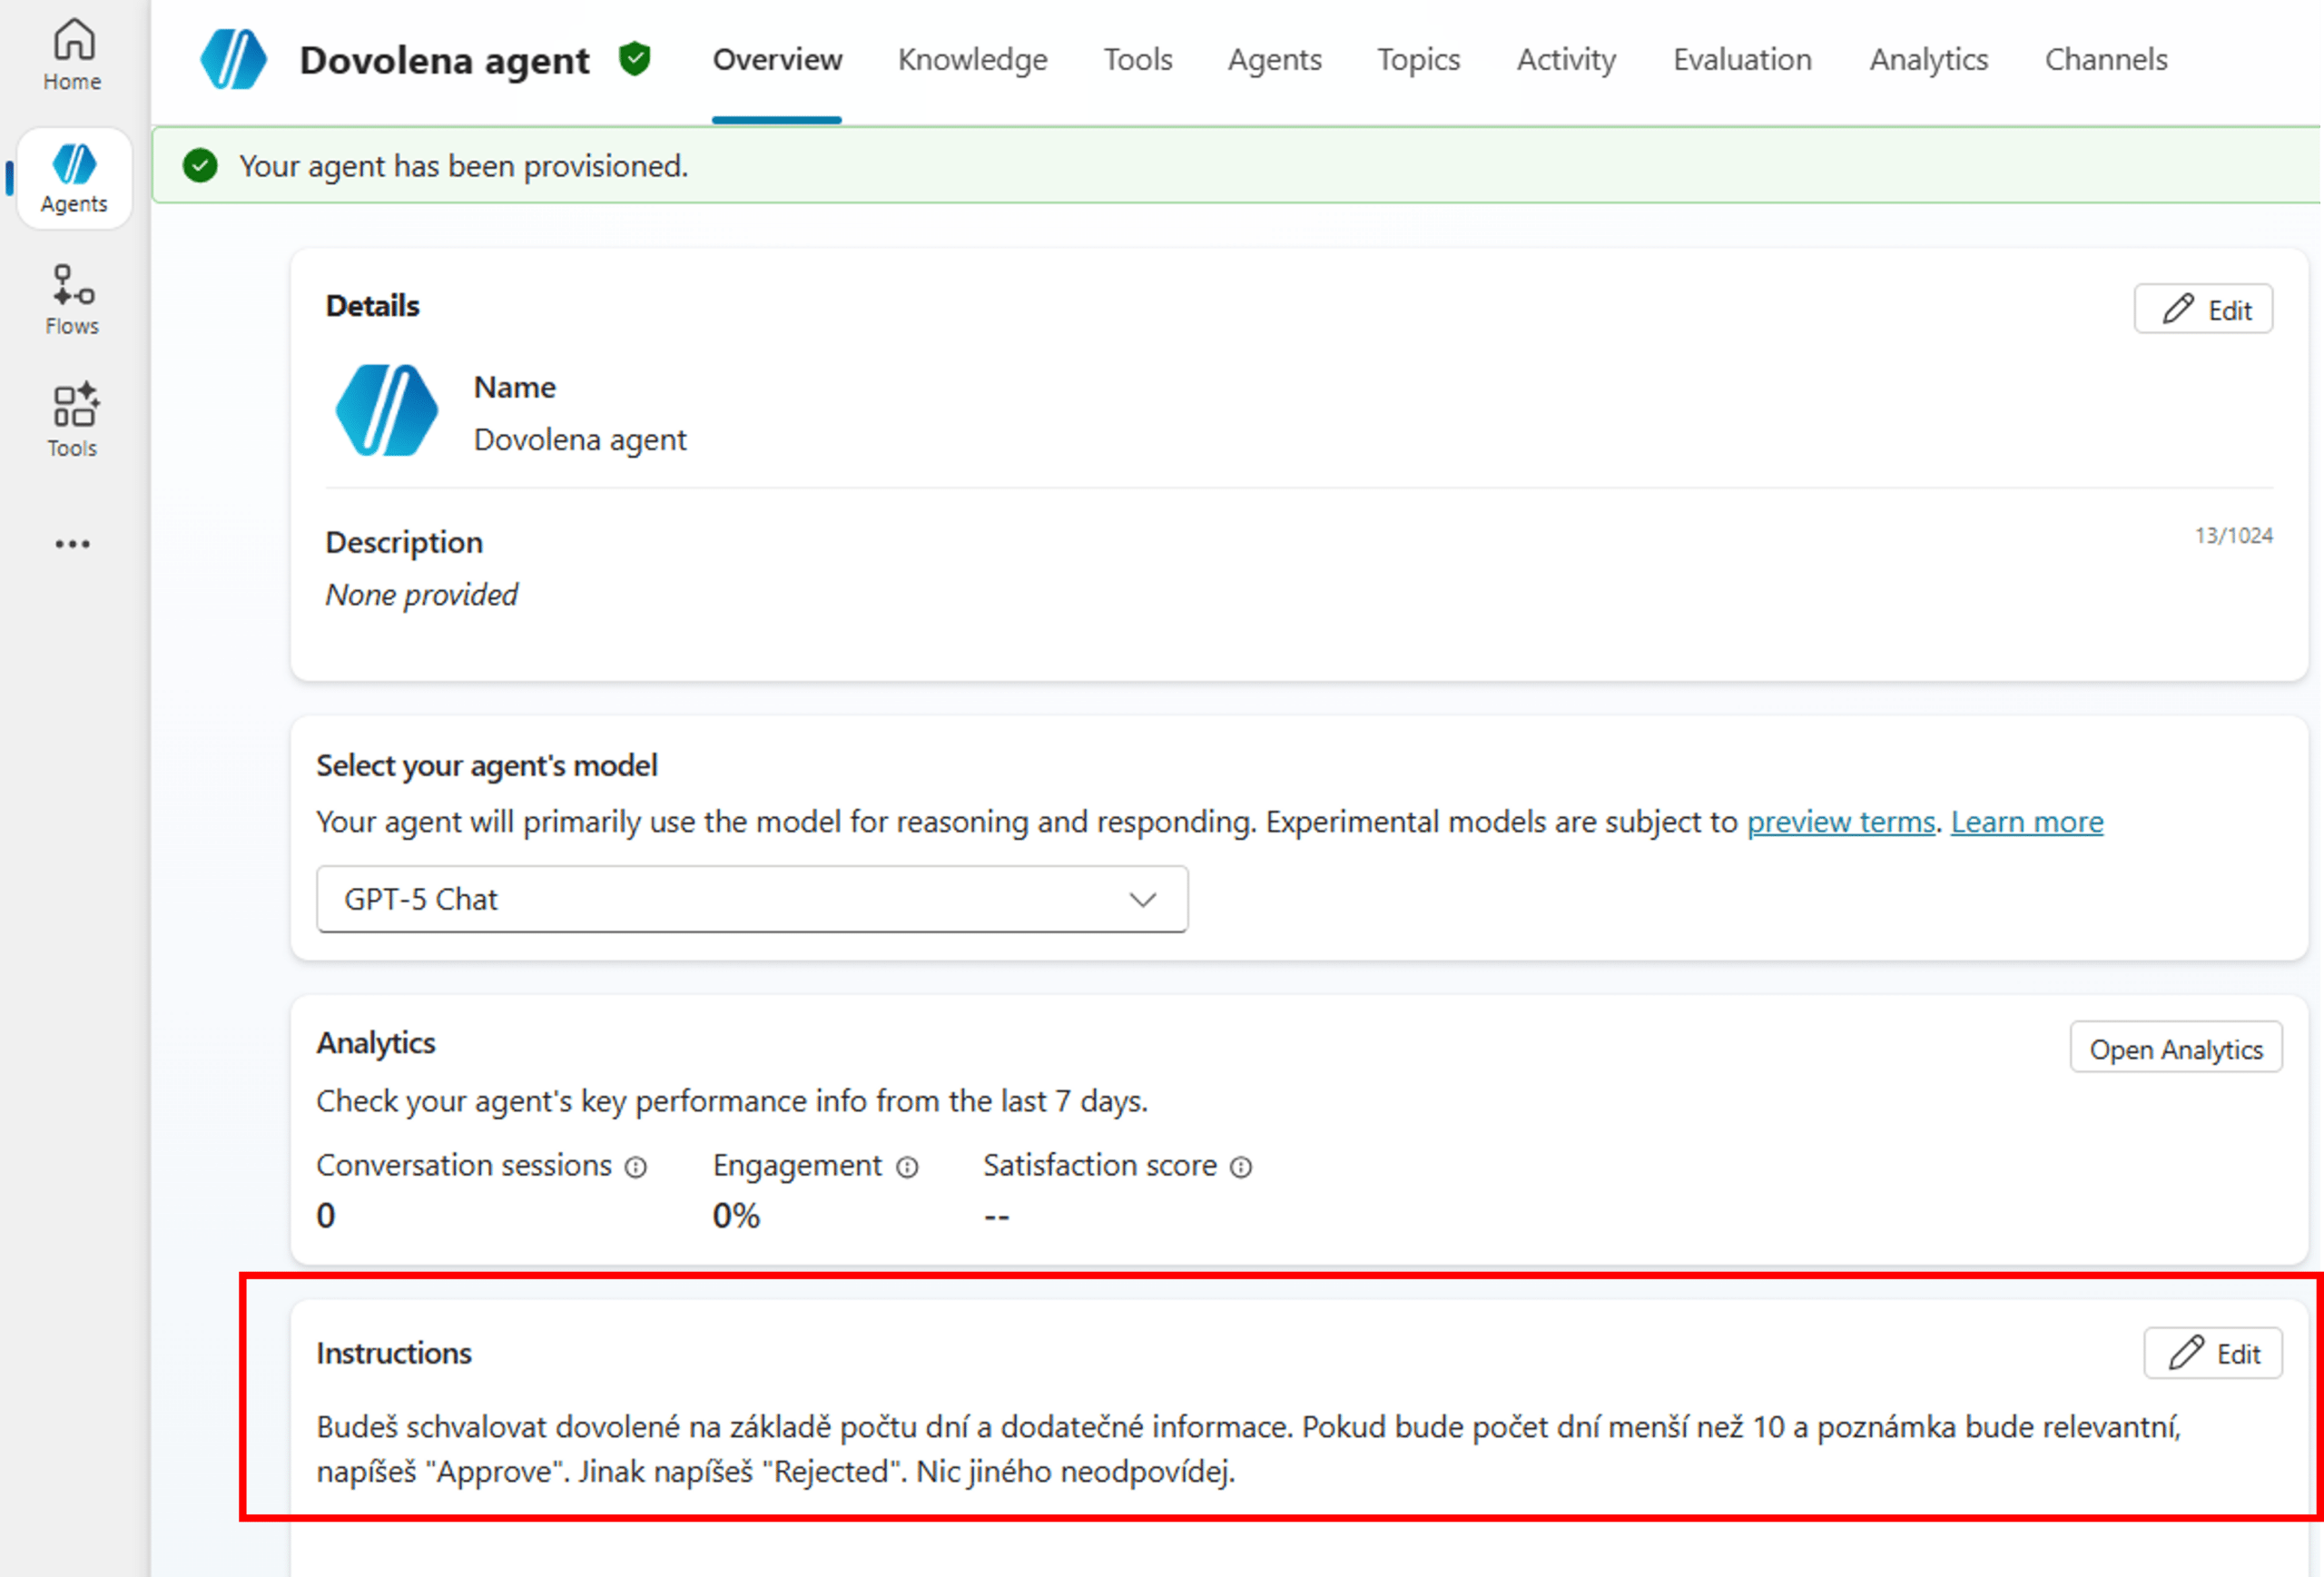Select Agents icon in sidebar
The image size is (2324, 1577).
(x=73, y=178)
